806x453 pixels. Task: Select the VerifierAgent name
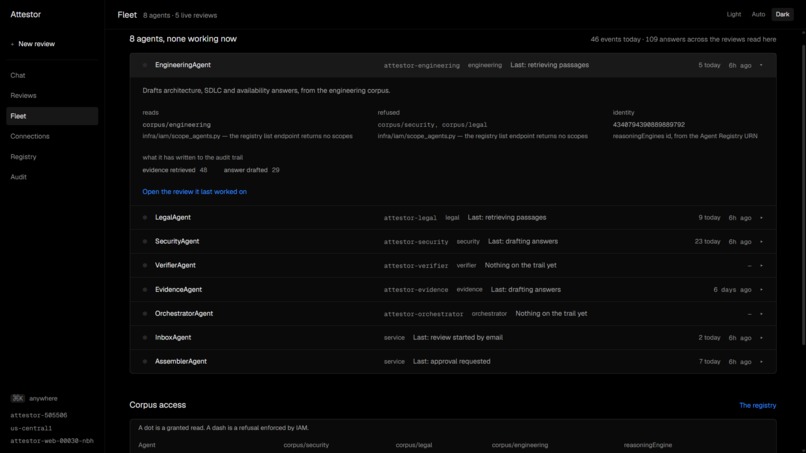click(x=175, y=265)
